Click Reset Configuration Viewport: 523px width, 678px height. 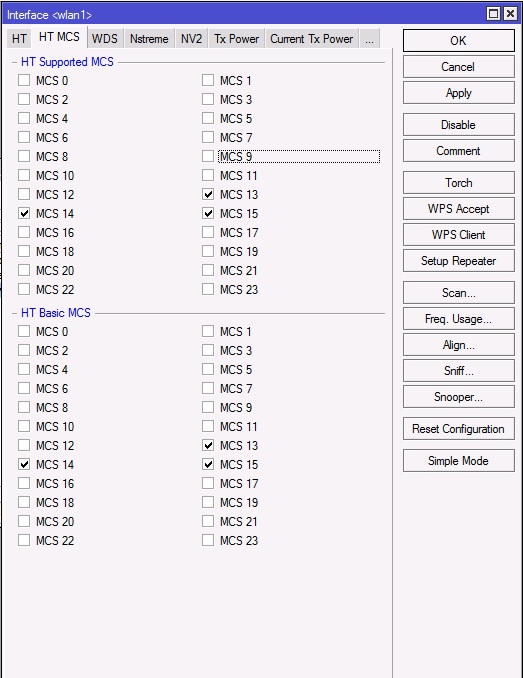pos(459,429)
